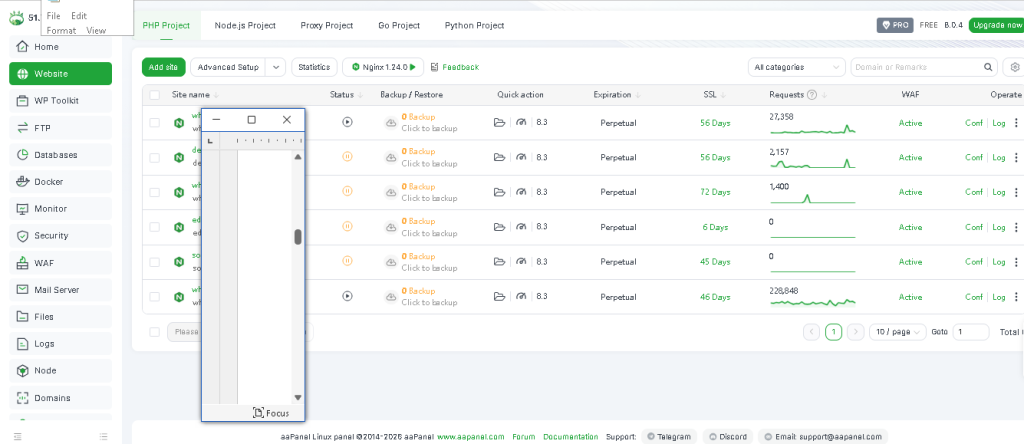Check the box for the 27,358 requests row
This screenshot has height=444, width=1024.
point(154,122)
